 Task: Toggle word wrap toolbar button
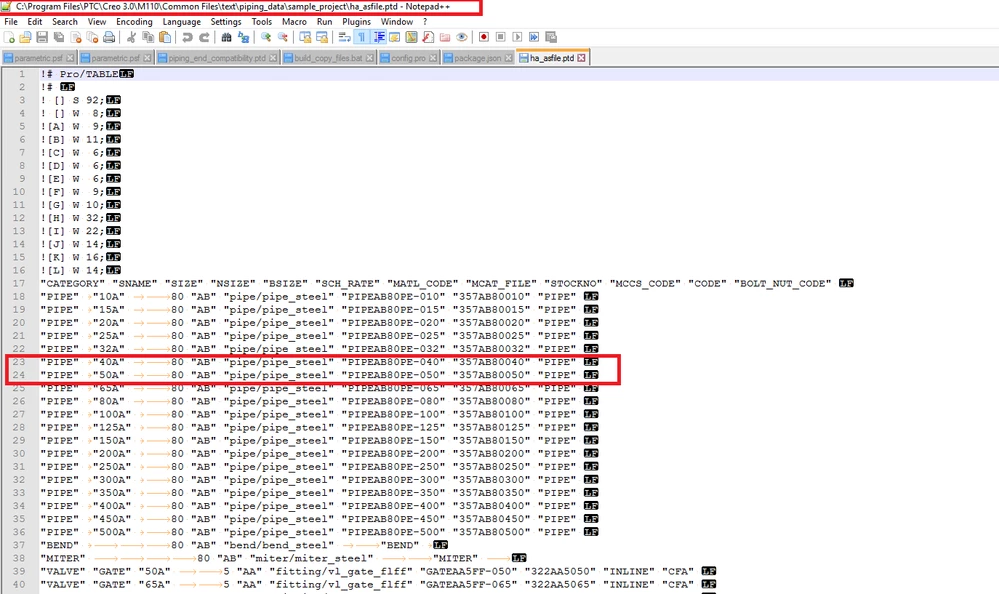coord(345,37)
